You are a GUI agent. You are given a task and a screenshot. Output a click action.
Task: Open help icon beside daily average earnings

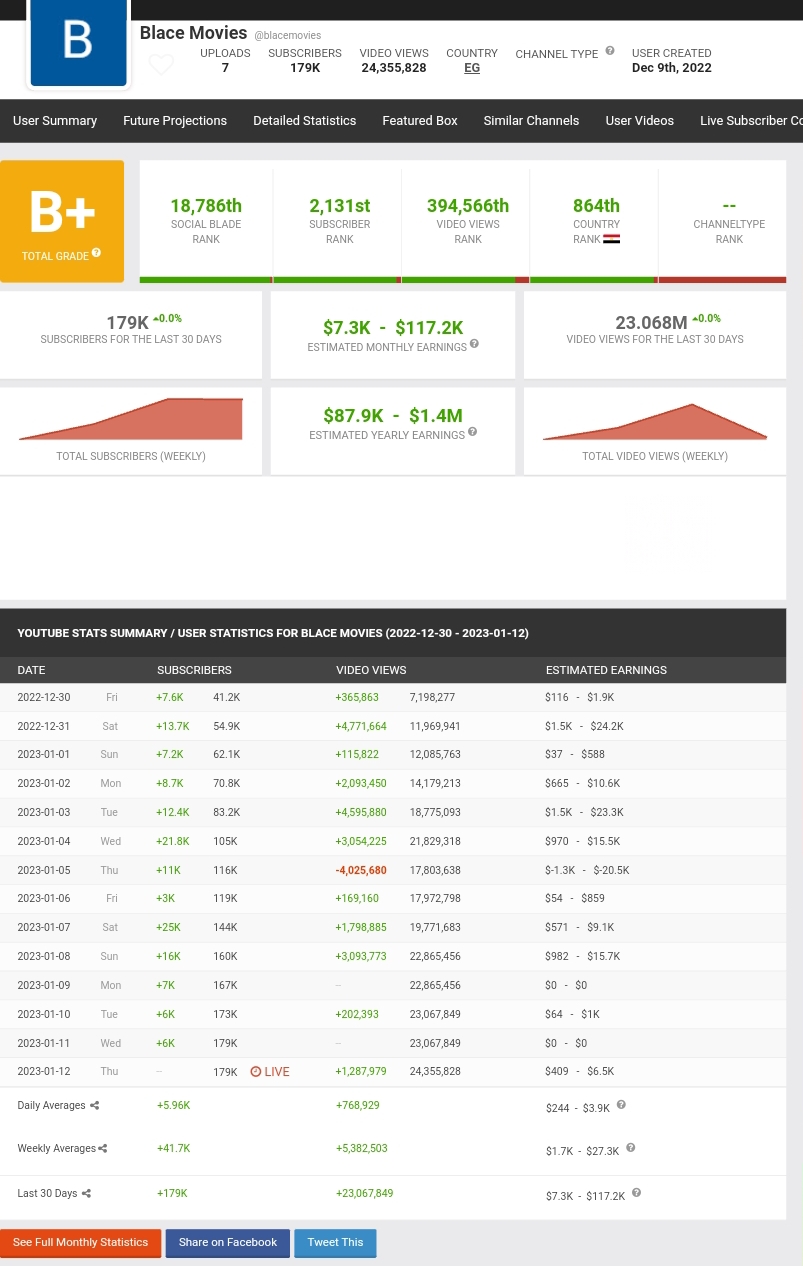click(x=621, y=1105)
